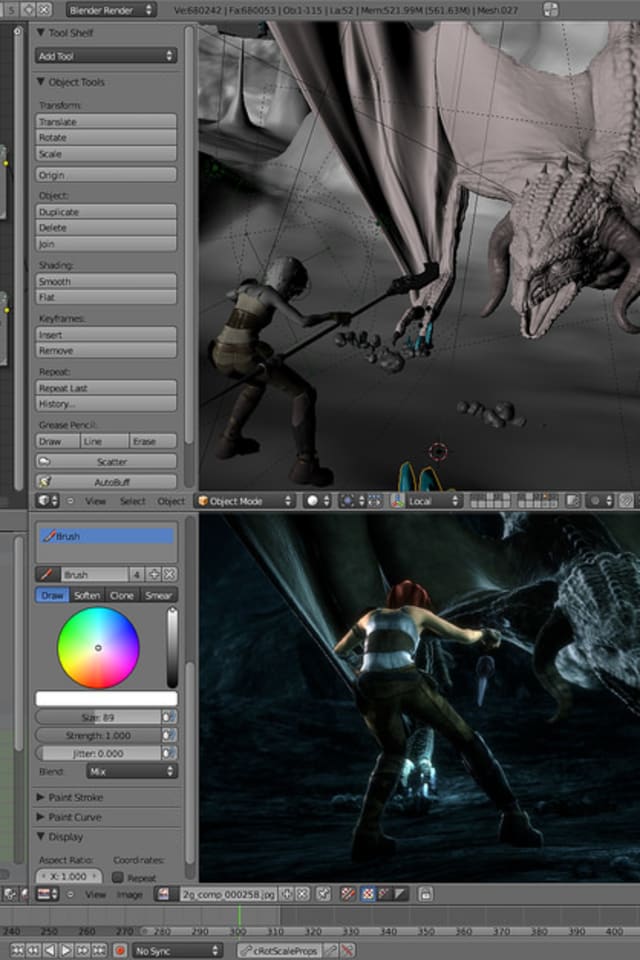This screenshot has height=960, width=640.
Task: Unlink the brush with X icon
Action: click(x=170, y=574)
